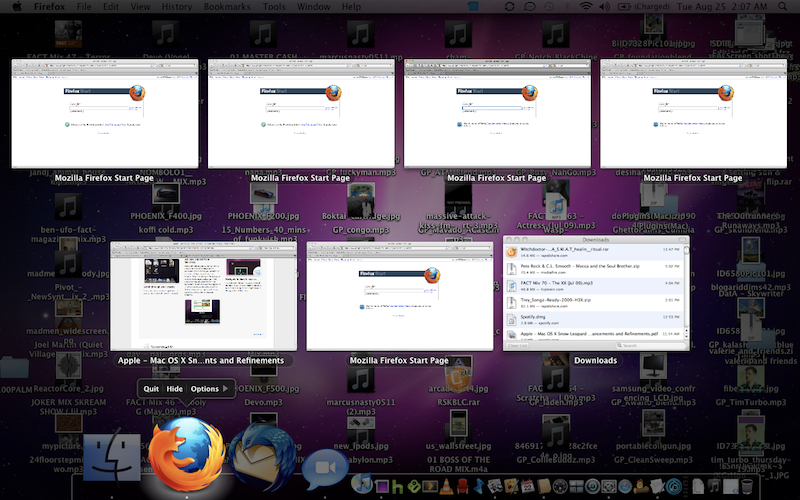This screenshot has width=800, height=500.
Task: Click Clear List in Downloads window
Action: (517, 345)
